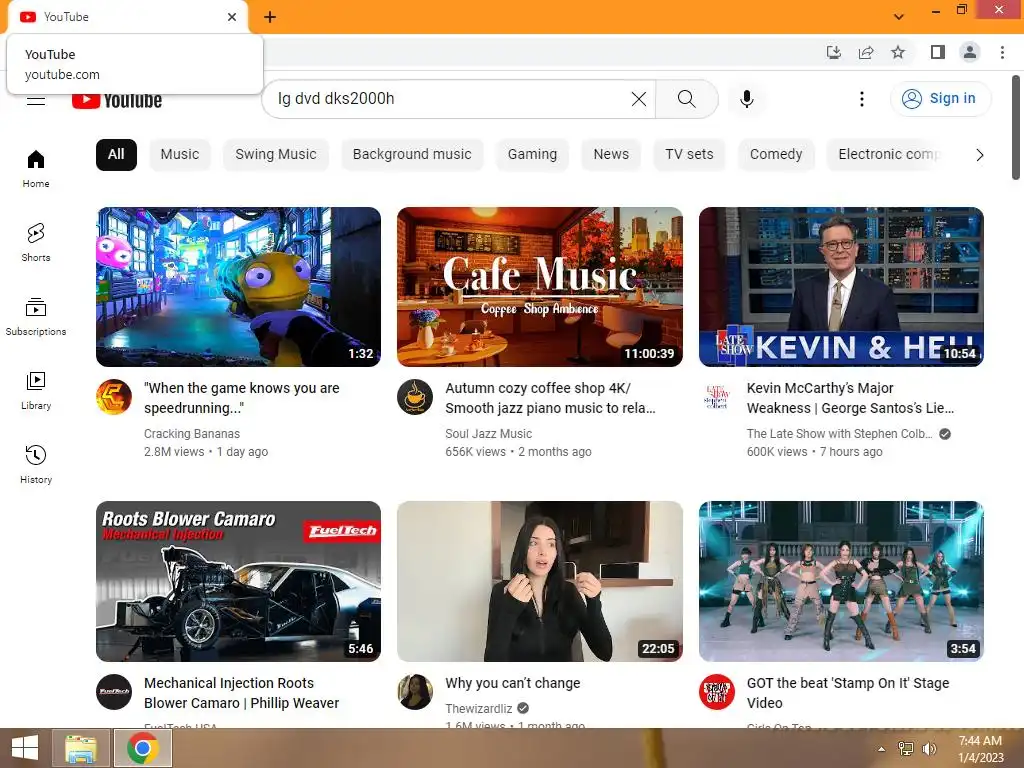1024x768 pixels.
Task: Open Shorts in the sidebar
Action: coord(36,242)
